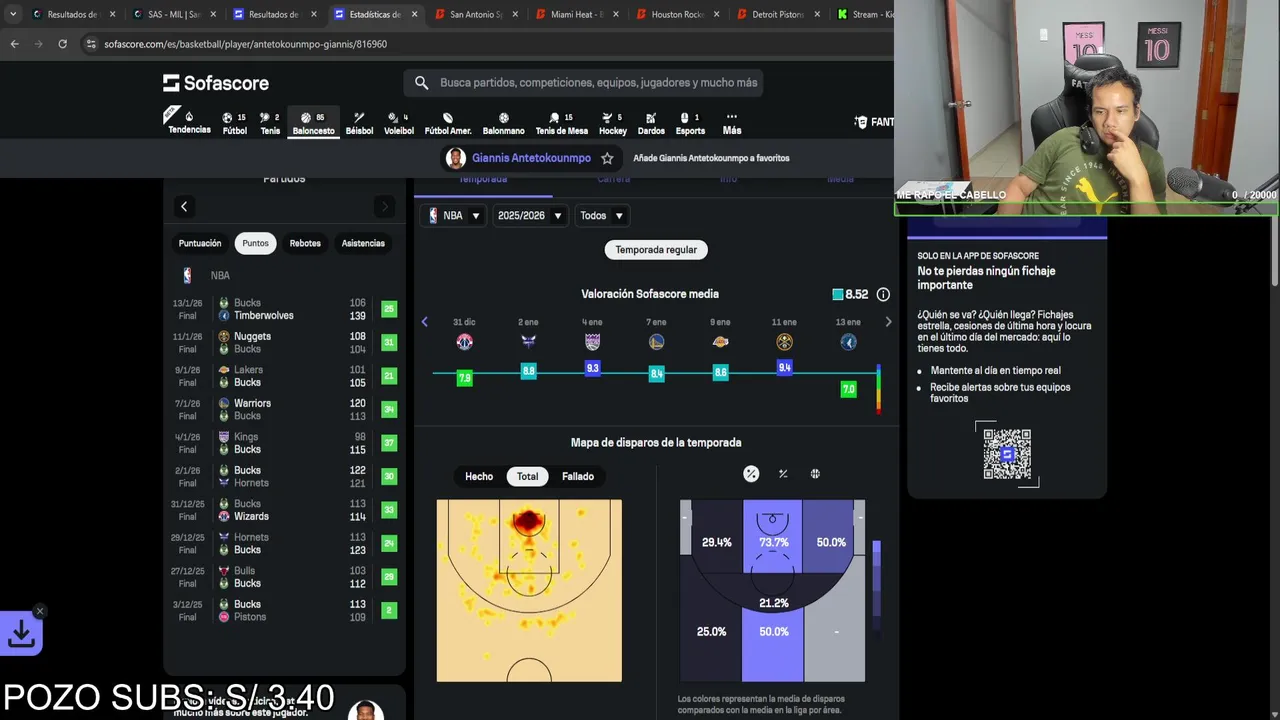Open the Wizards rating from 31 dic
Viewport: 1280px width, 720px height.
(464, 378)
